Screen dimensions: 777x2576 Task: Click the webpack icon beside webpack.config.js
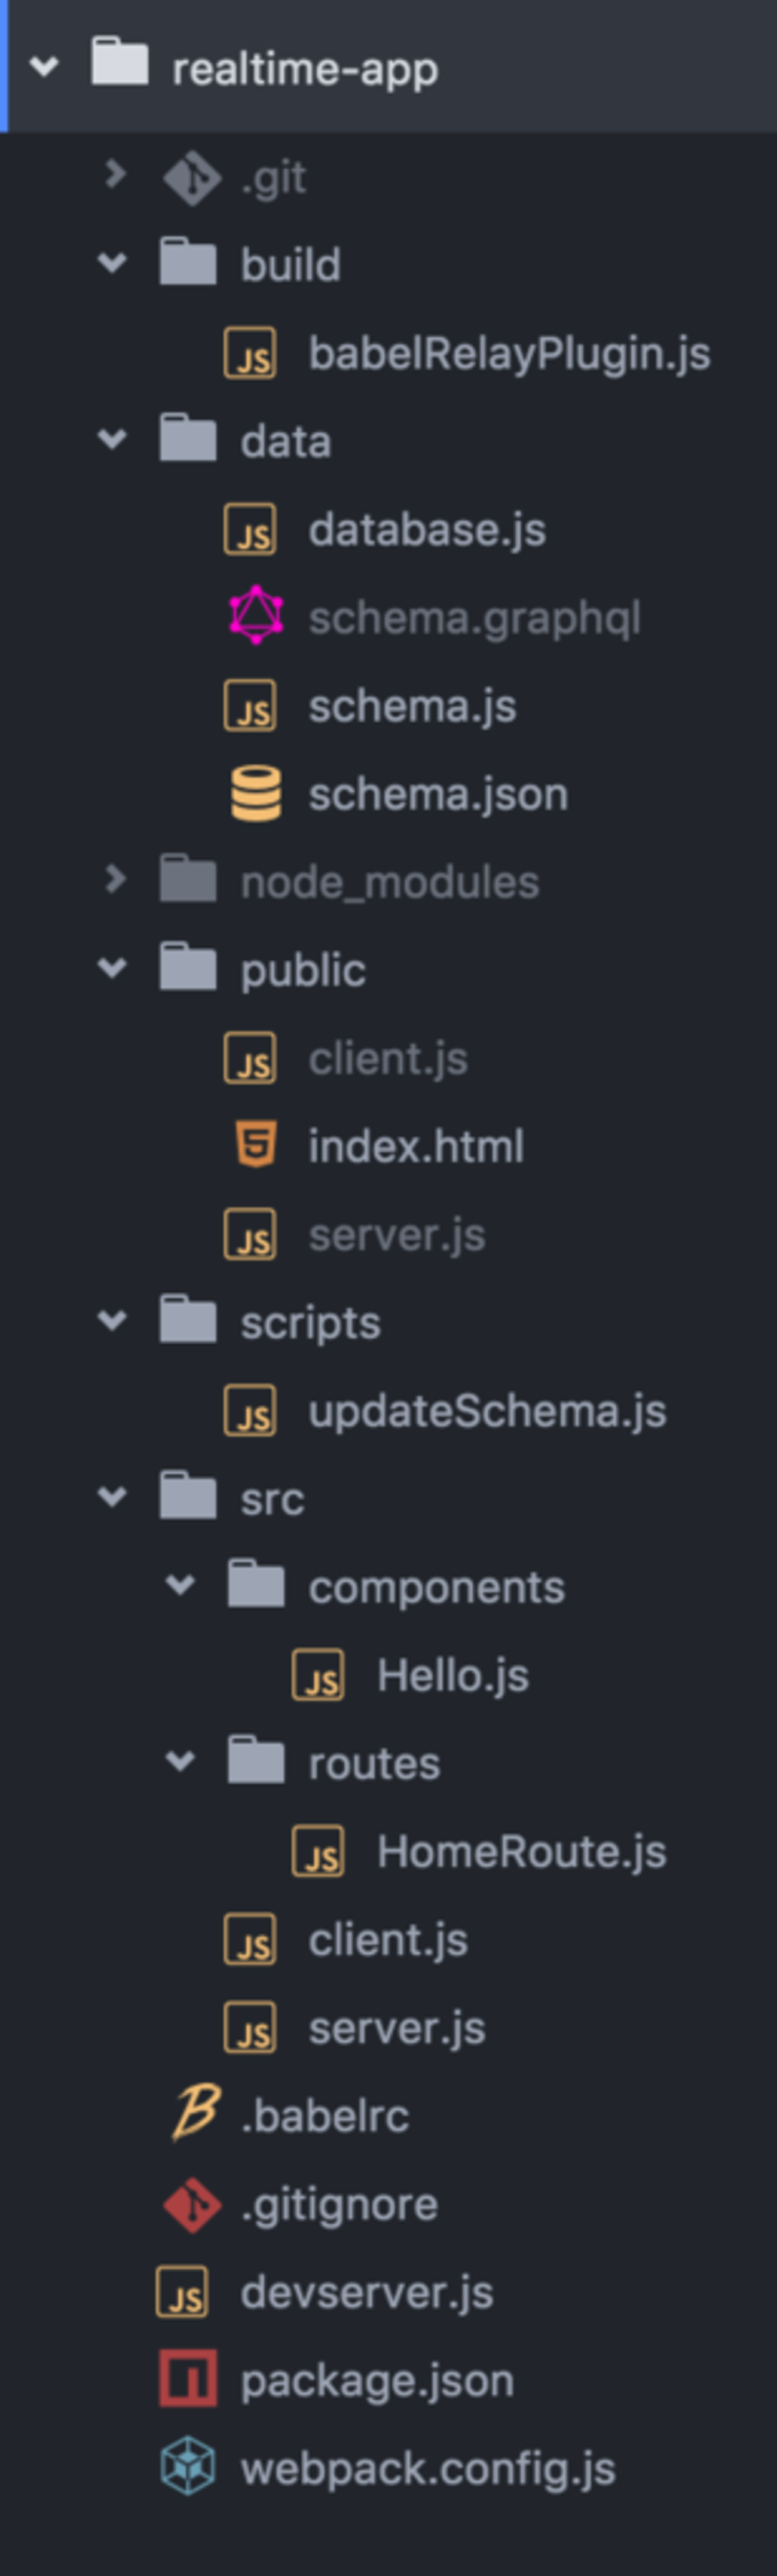pos(187,2467)
